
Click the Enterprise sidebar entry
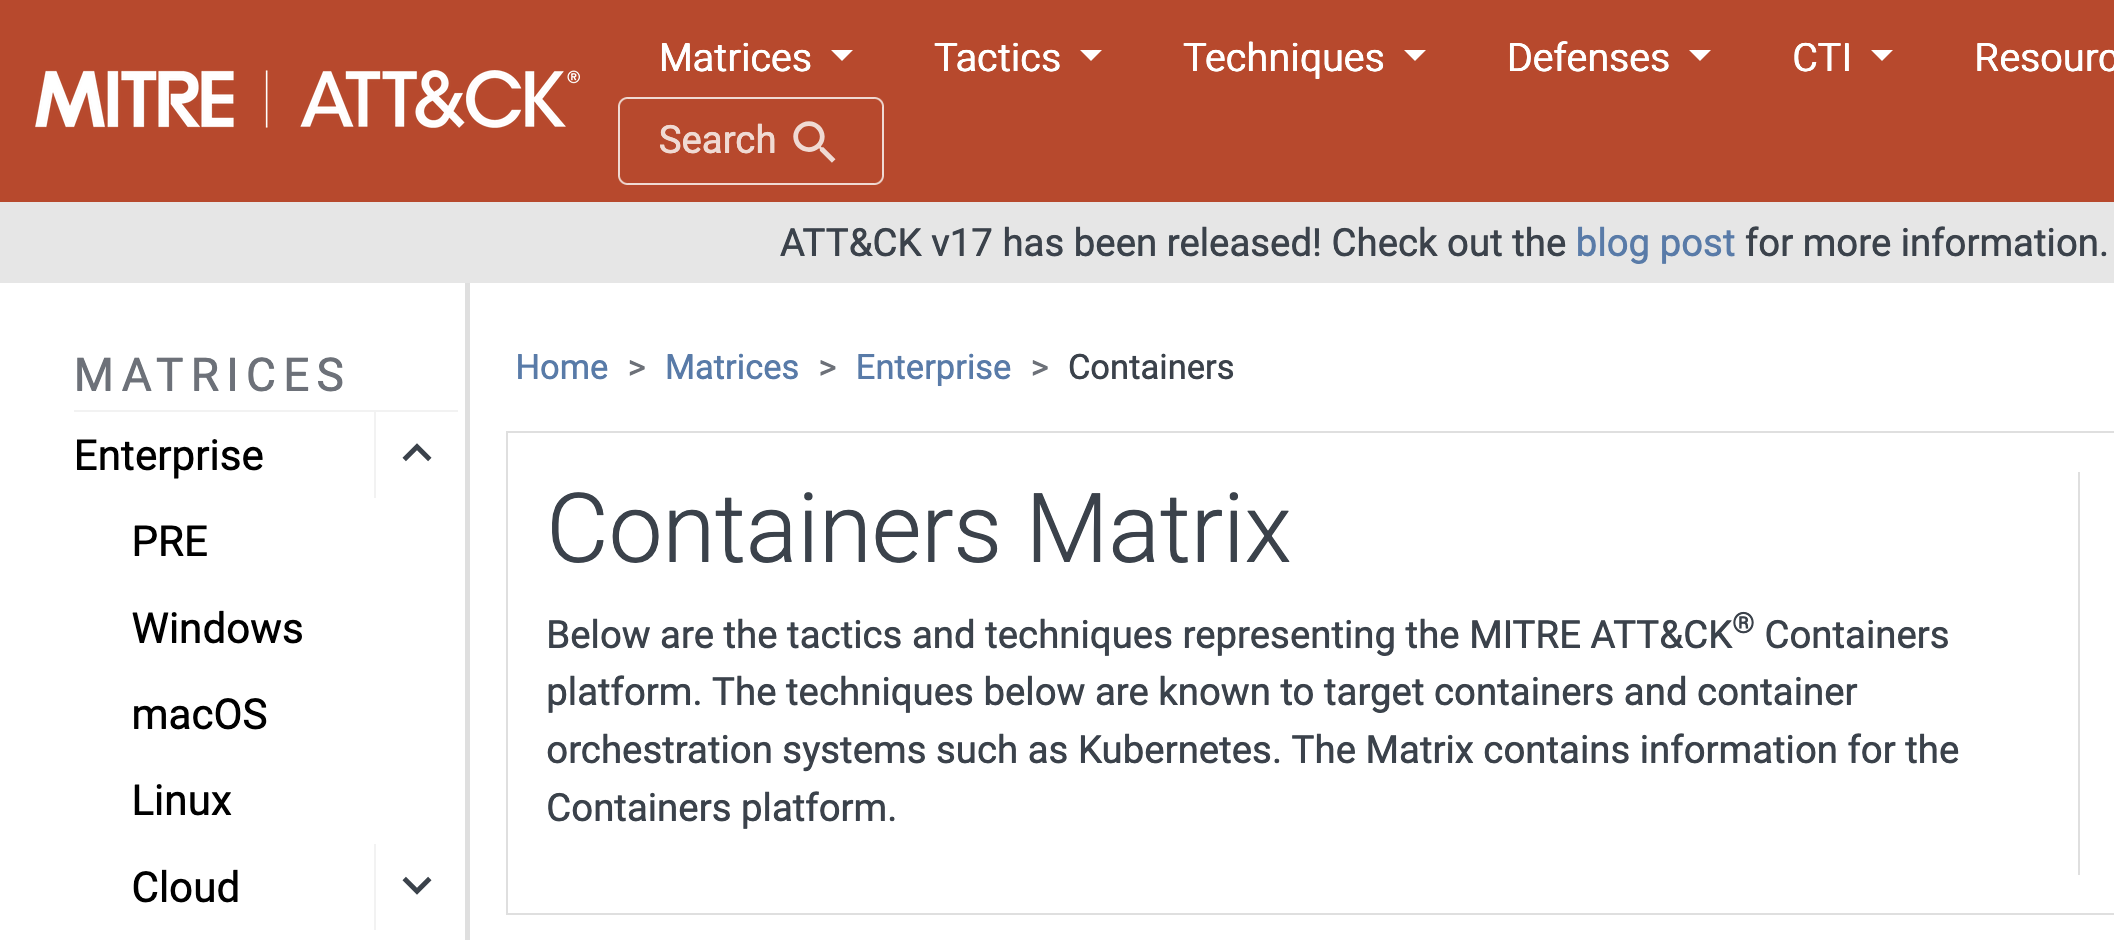[x=169, y=455]
